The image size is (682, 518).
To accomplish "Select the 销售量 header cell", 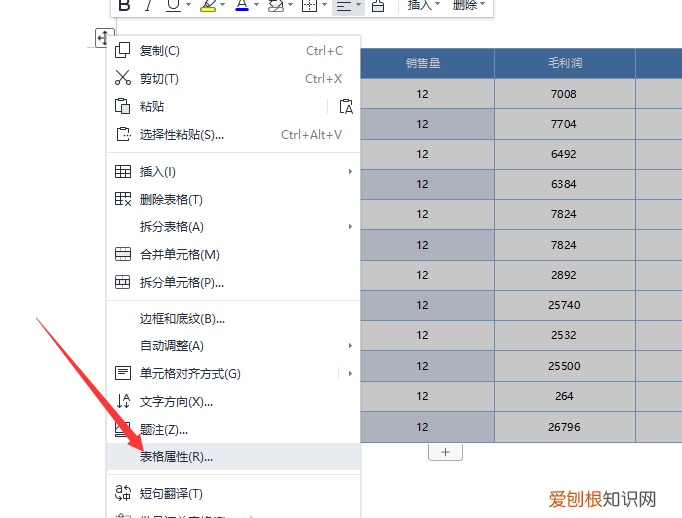I will click(428, 63).
